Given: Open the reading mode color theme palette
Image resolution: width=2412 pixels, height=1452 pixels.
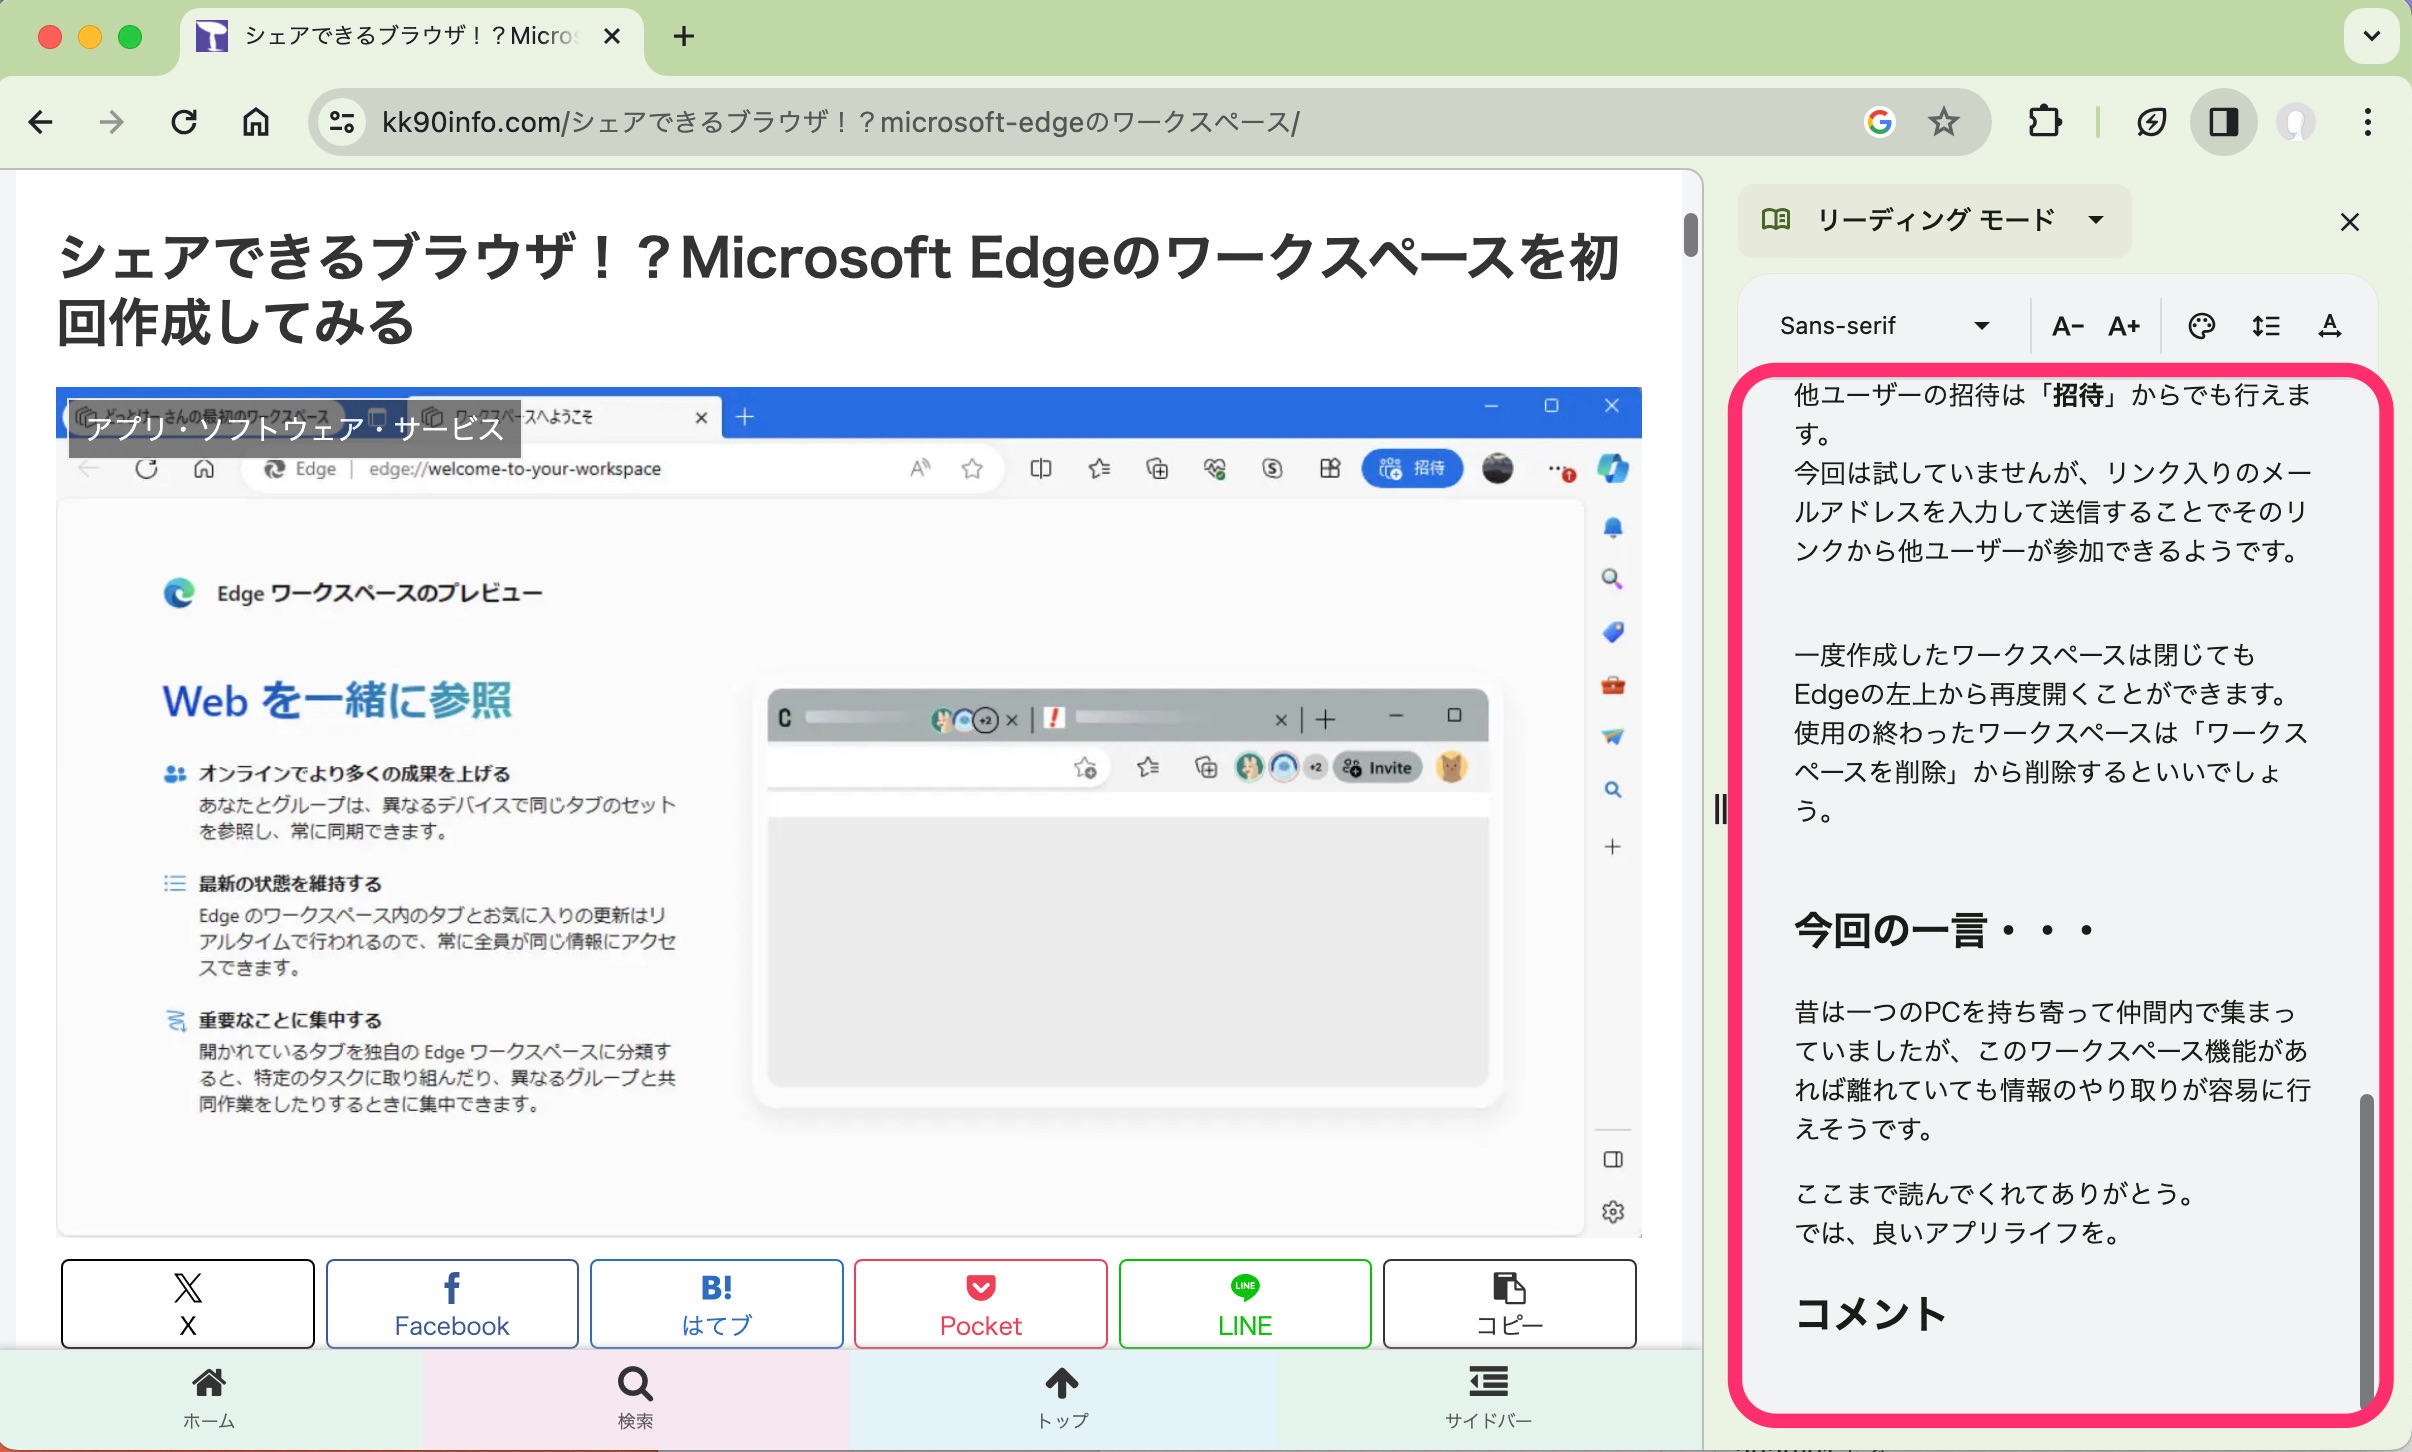Looking at the screenshot, I should (x=2201, y=326).
